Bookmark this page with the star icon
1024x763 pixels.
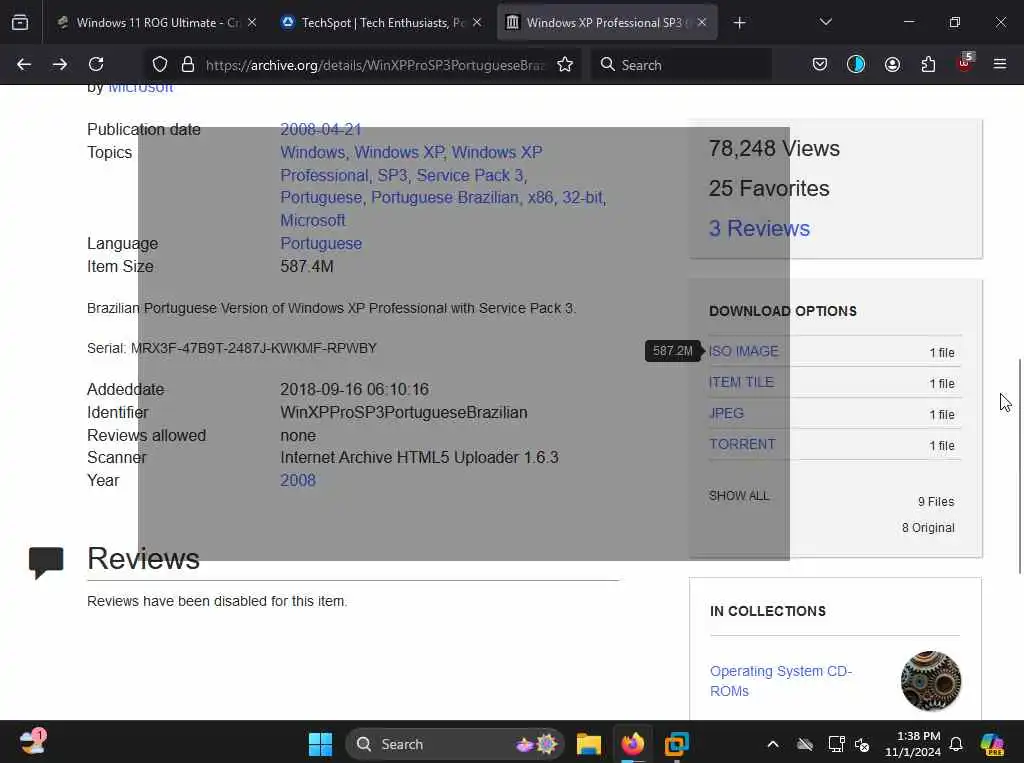(x=565, y=65)
